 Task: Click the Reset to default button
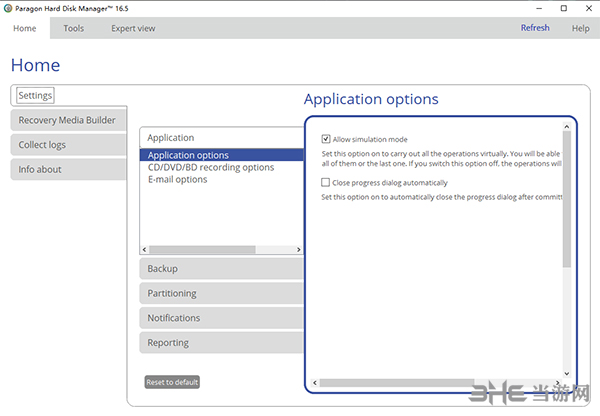click(x=172, y=382)
